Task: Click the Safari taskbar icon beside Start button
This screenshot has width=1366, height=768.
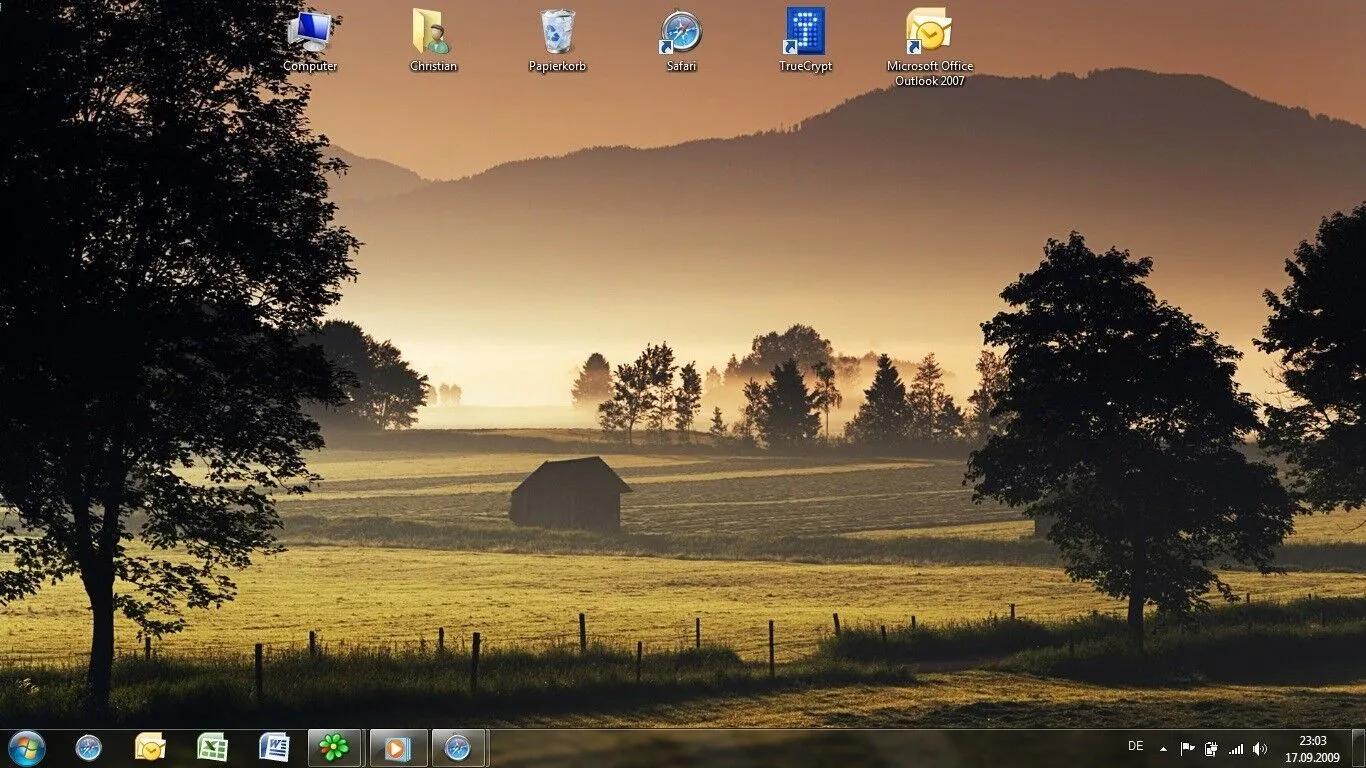Action: pos(89,747)
